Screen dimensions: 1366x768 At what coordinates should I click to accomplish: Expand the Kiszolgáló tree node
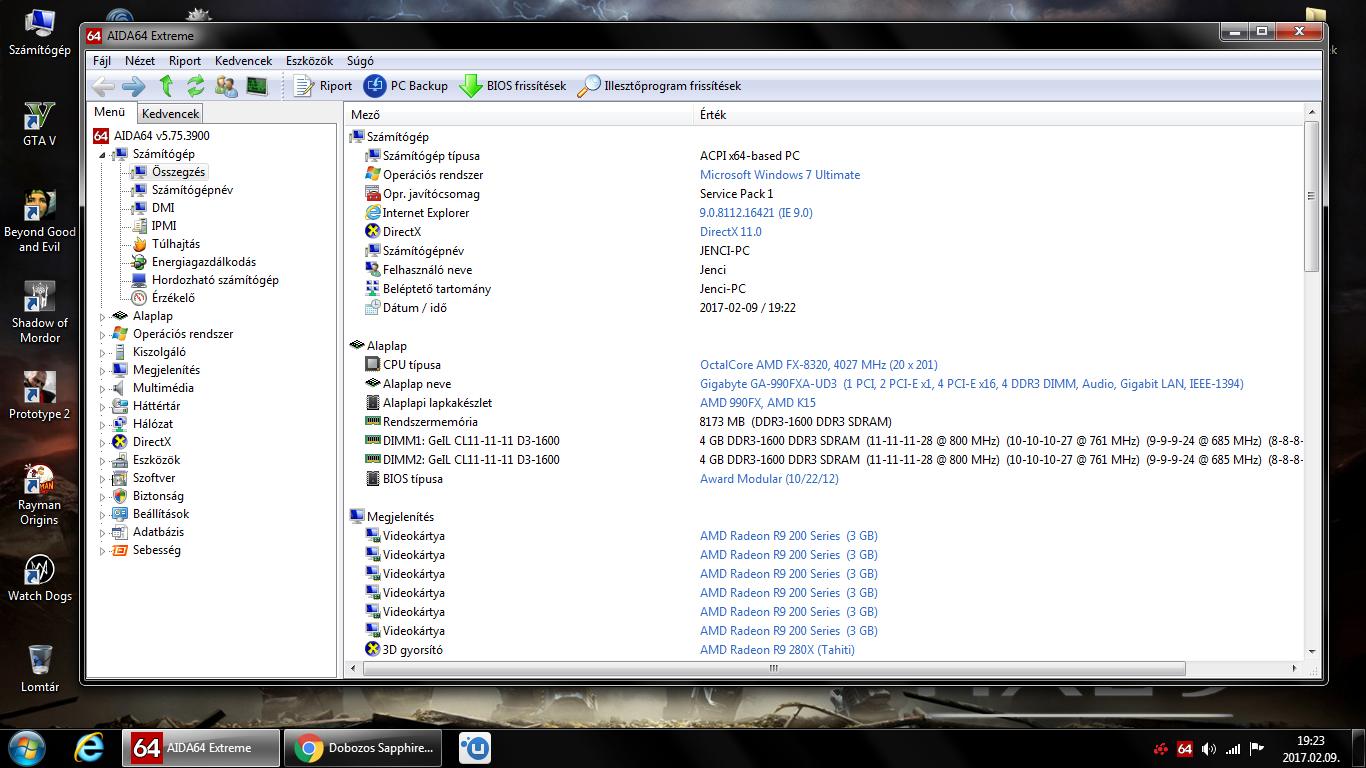click(102, 353)
